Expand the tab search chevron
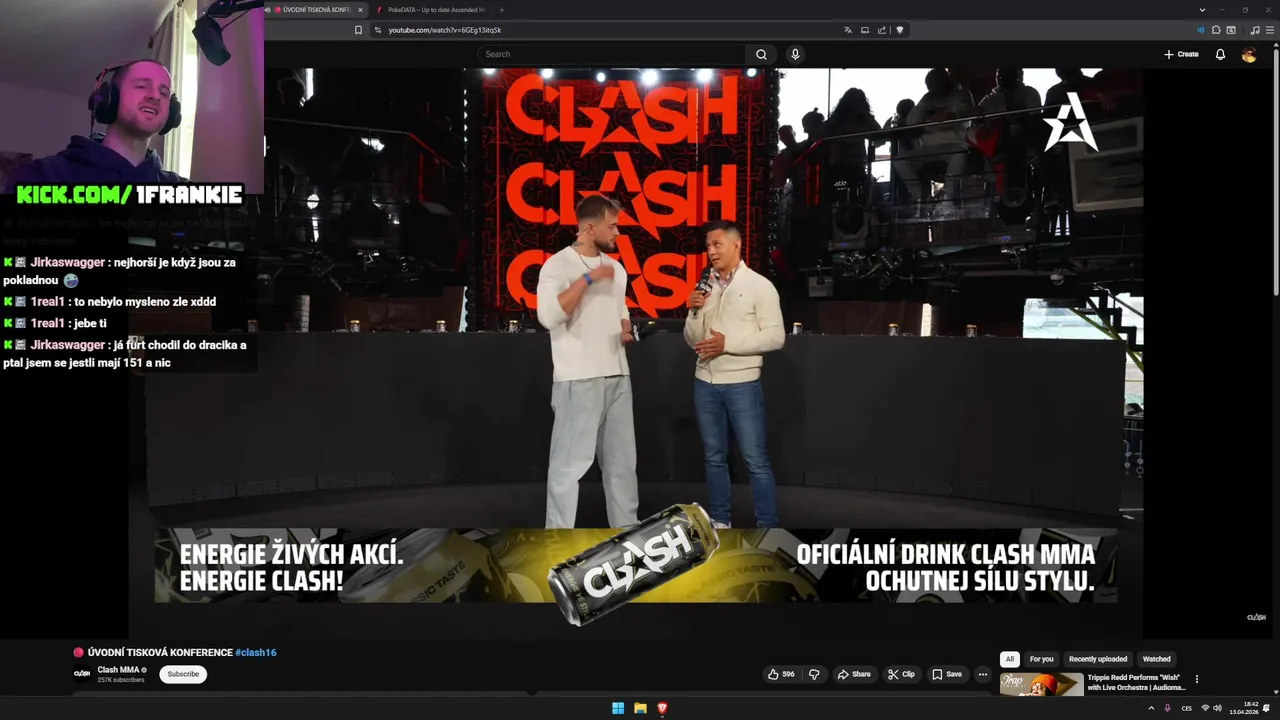The height and width of the screenshot is (720, 1280). click(1201, 9)
